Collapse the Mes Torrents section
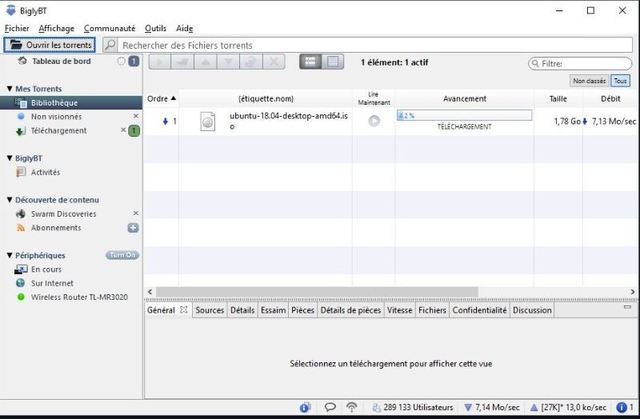Viewport: 640px width, 419px height. (x=9, y=89)
